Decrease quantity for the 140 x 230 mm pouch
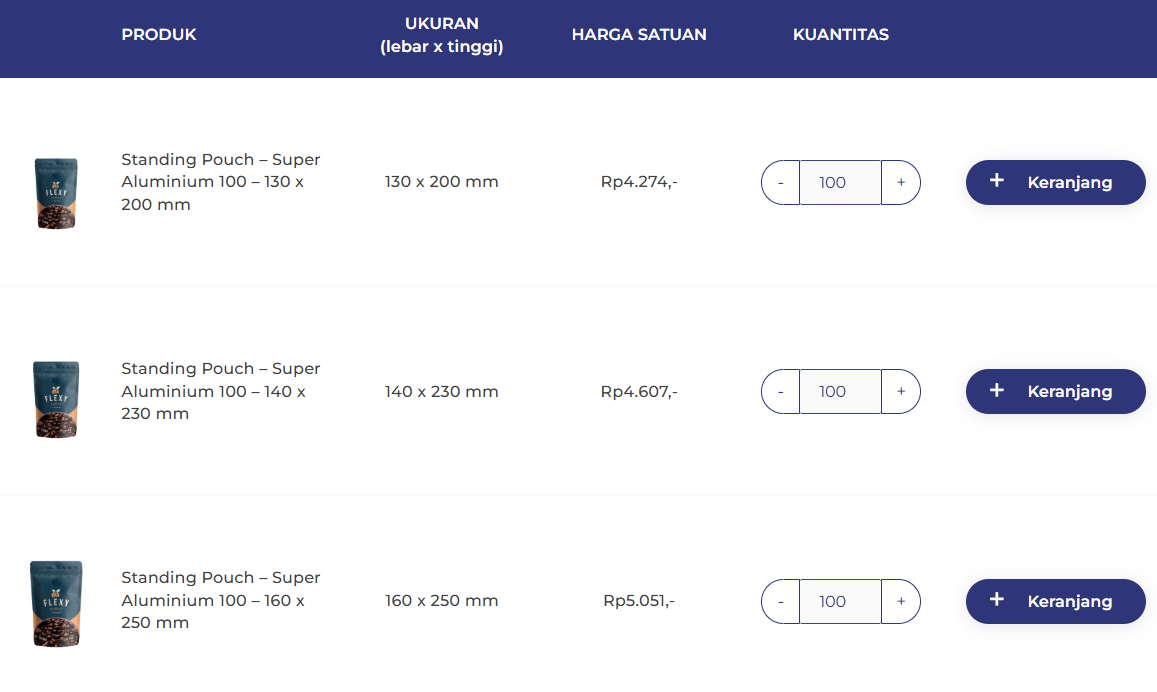The width and height of the screenshot is (1157, 692). (780, 392)
